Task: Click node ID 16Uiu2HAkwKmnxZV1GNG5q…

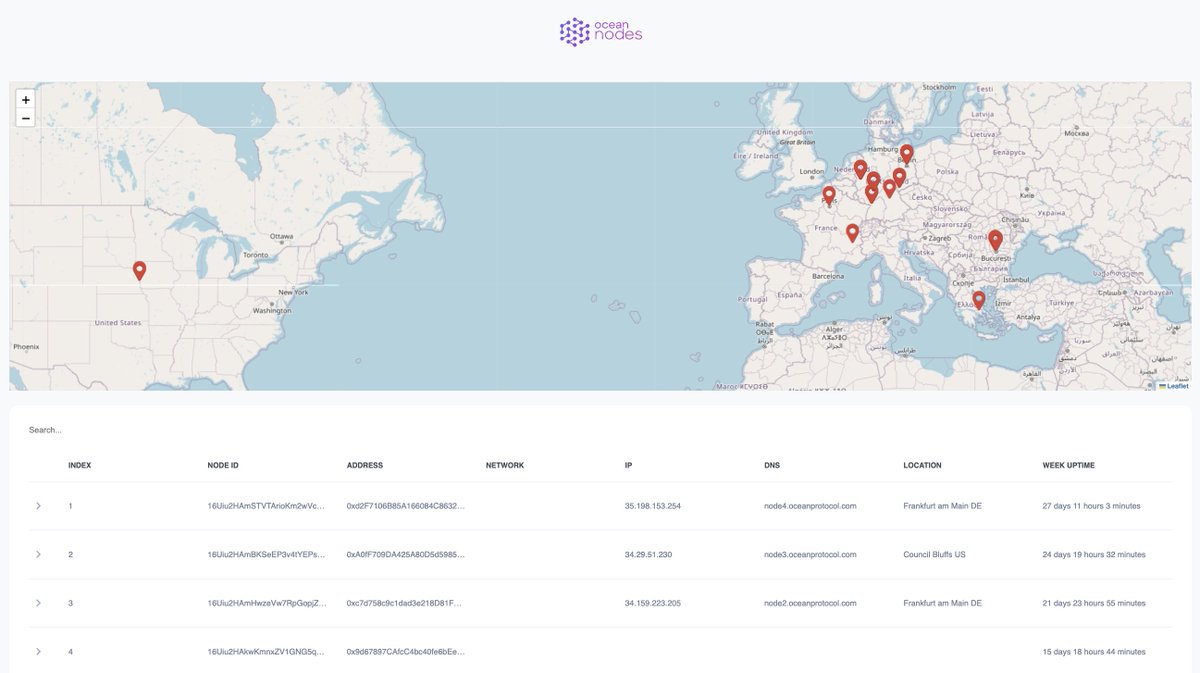Action: (x=266, y=652)
